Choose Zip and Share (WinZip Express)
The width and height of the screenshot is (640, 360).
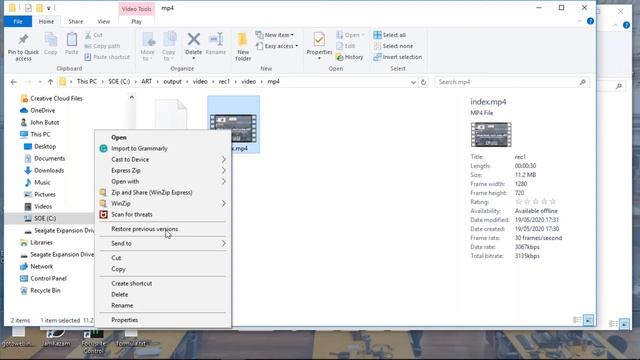coord(151,192)
